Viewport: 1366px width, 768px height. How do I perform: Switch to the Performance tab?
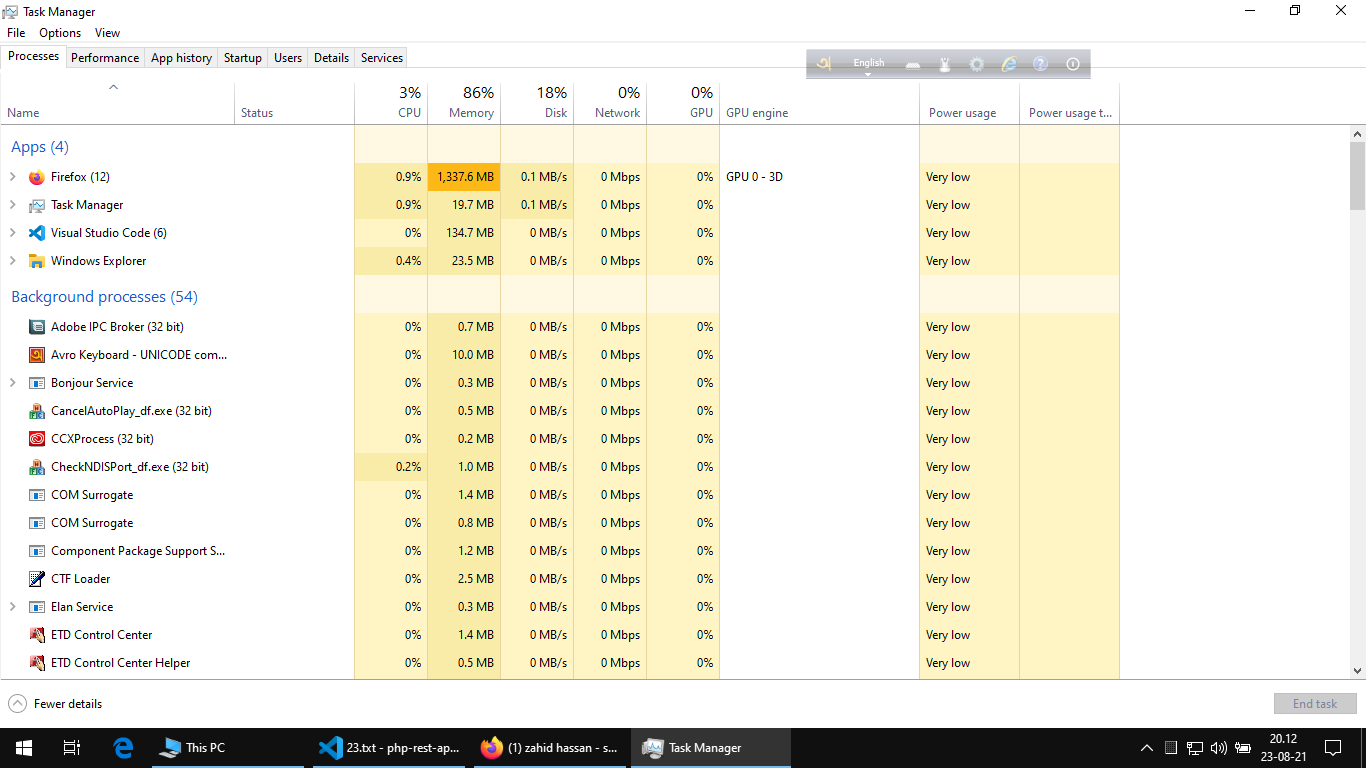(105, 58)
